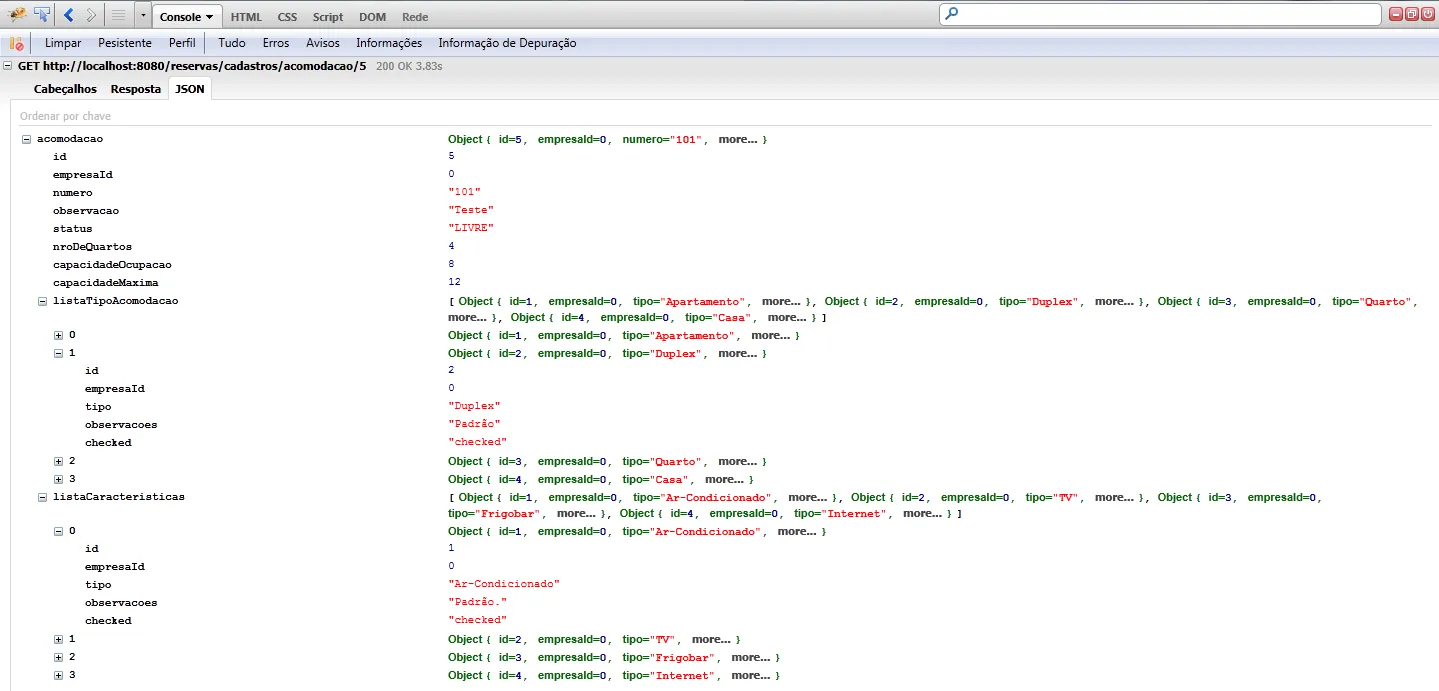Viewport: 1439px width, 691px height.
Task: Open the Cabeçalhos tab of the request
Action: (x=65, y=89)
